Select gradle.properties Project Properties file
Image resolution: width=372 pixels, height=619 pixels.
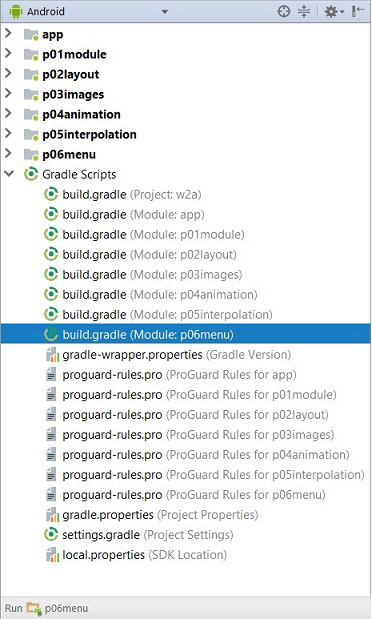160,515
